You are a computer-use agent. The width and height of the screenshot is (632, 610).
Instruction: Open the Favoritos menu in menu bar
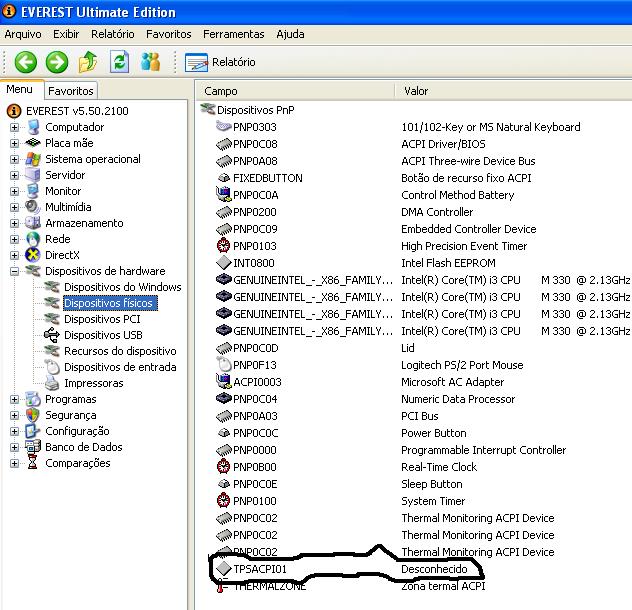(x=168, y=34)
